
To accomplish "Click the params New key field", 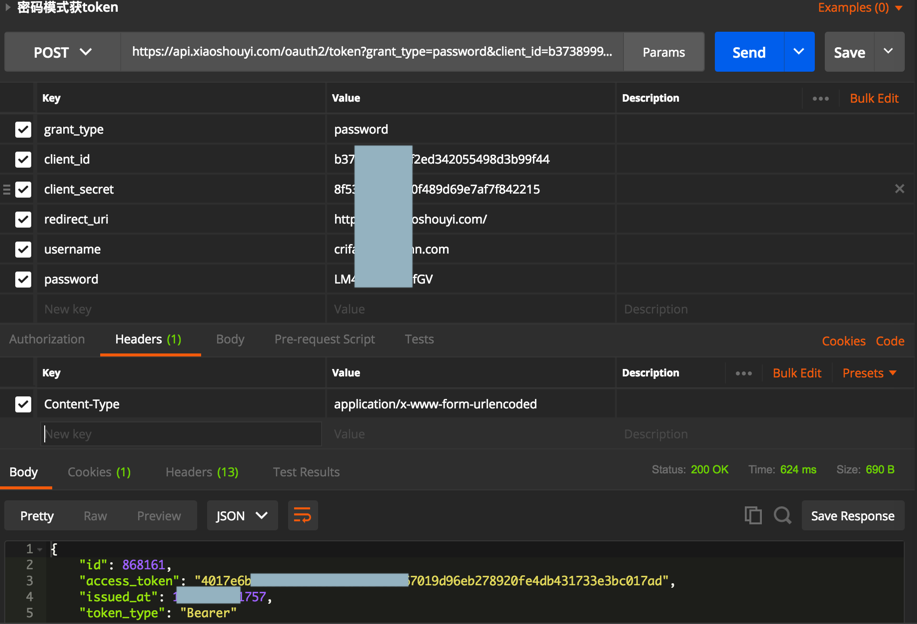I will click(x=181, y=309).
